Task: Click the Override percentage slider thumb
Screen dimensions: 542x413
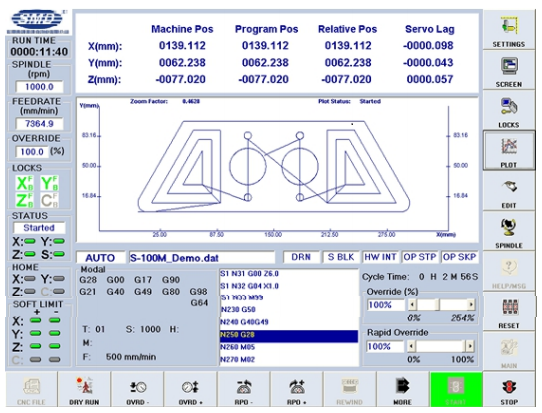Action: [x=437, y=305]
